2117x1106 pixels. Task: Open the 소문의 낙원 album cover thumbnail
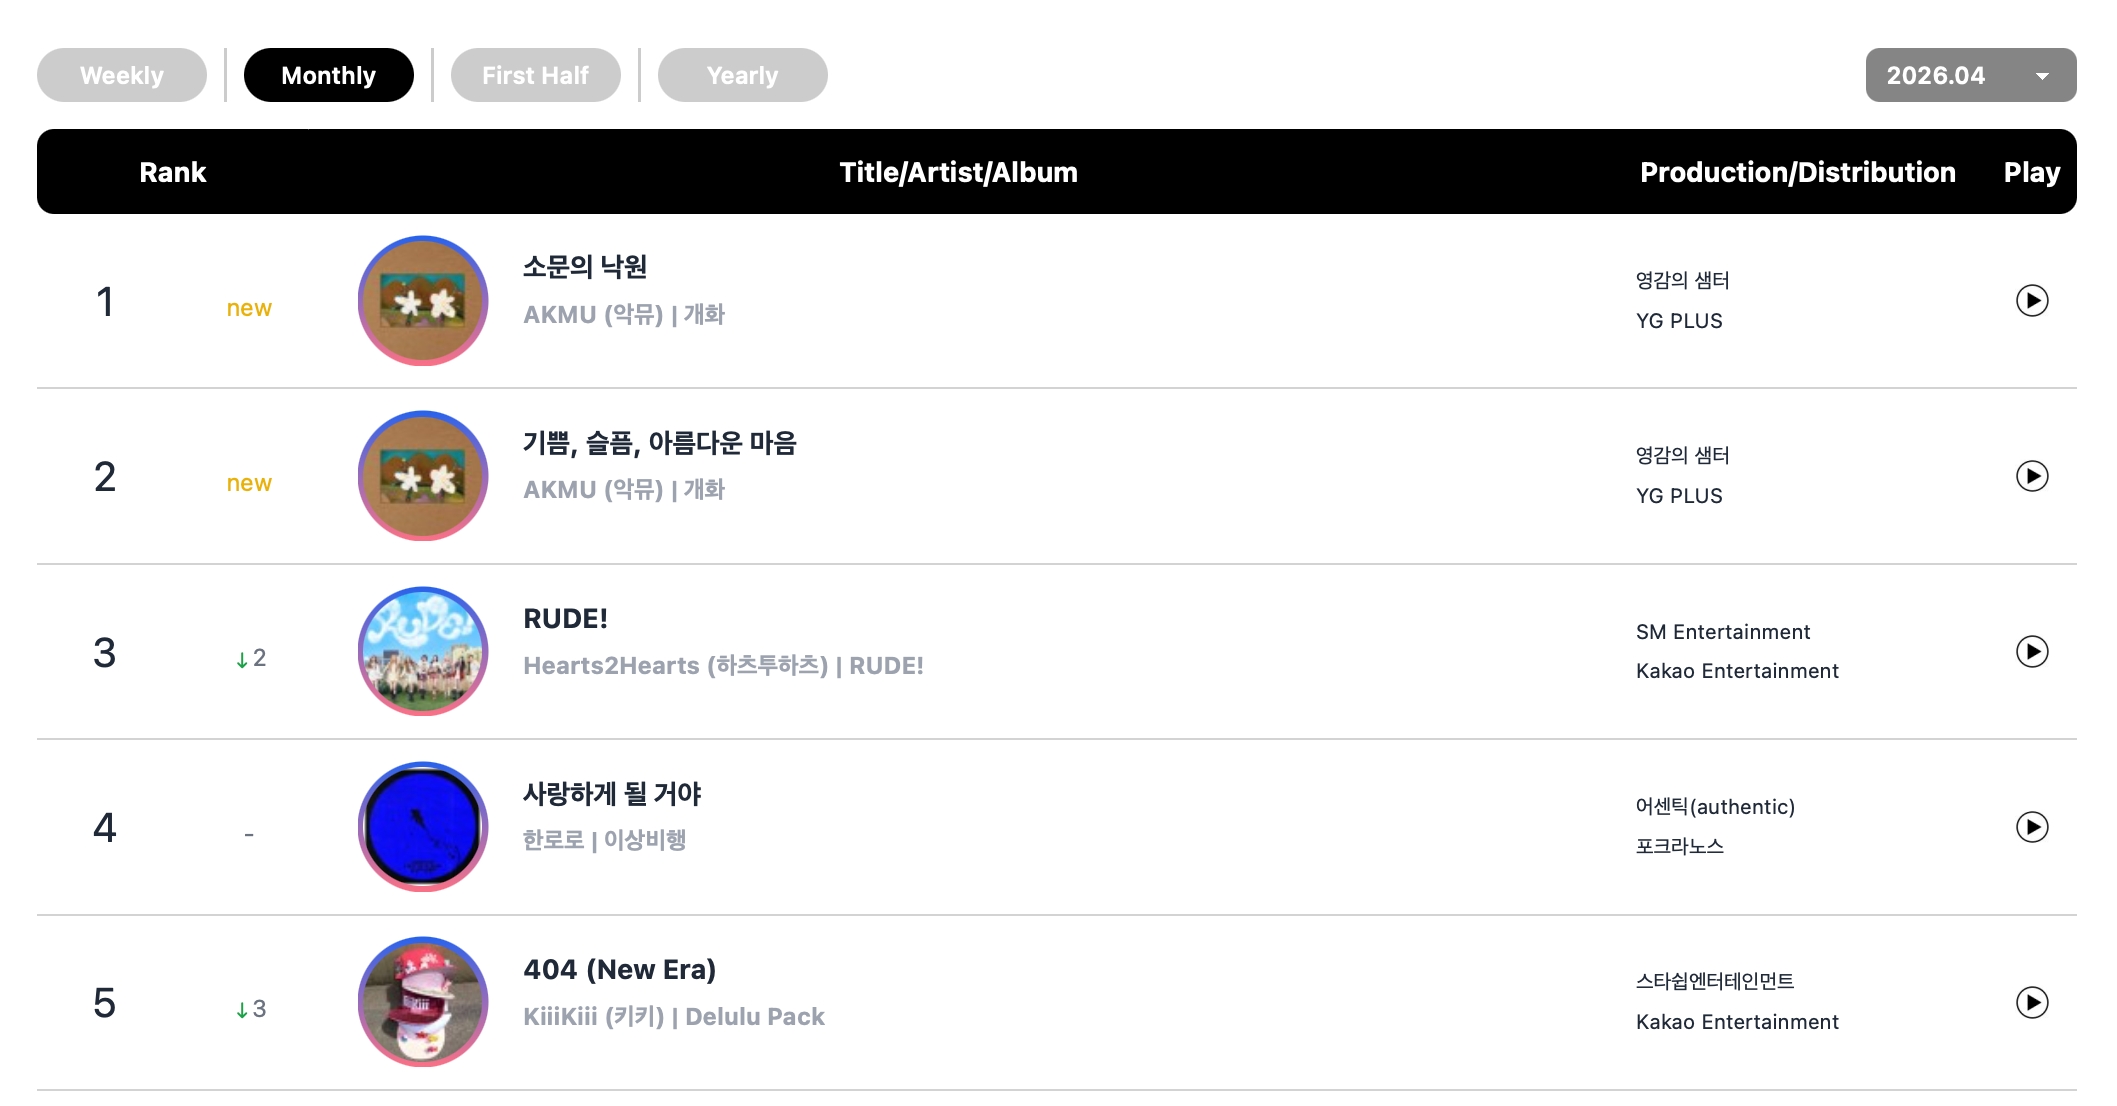pos(423,300)
